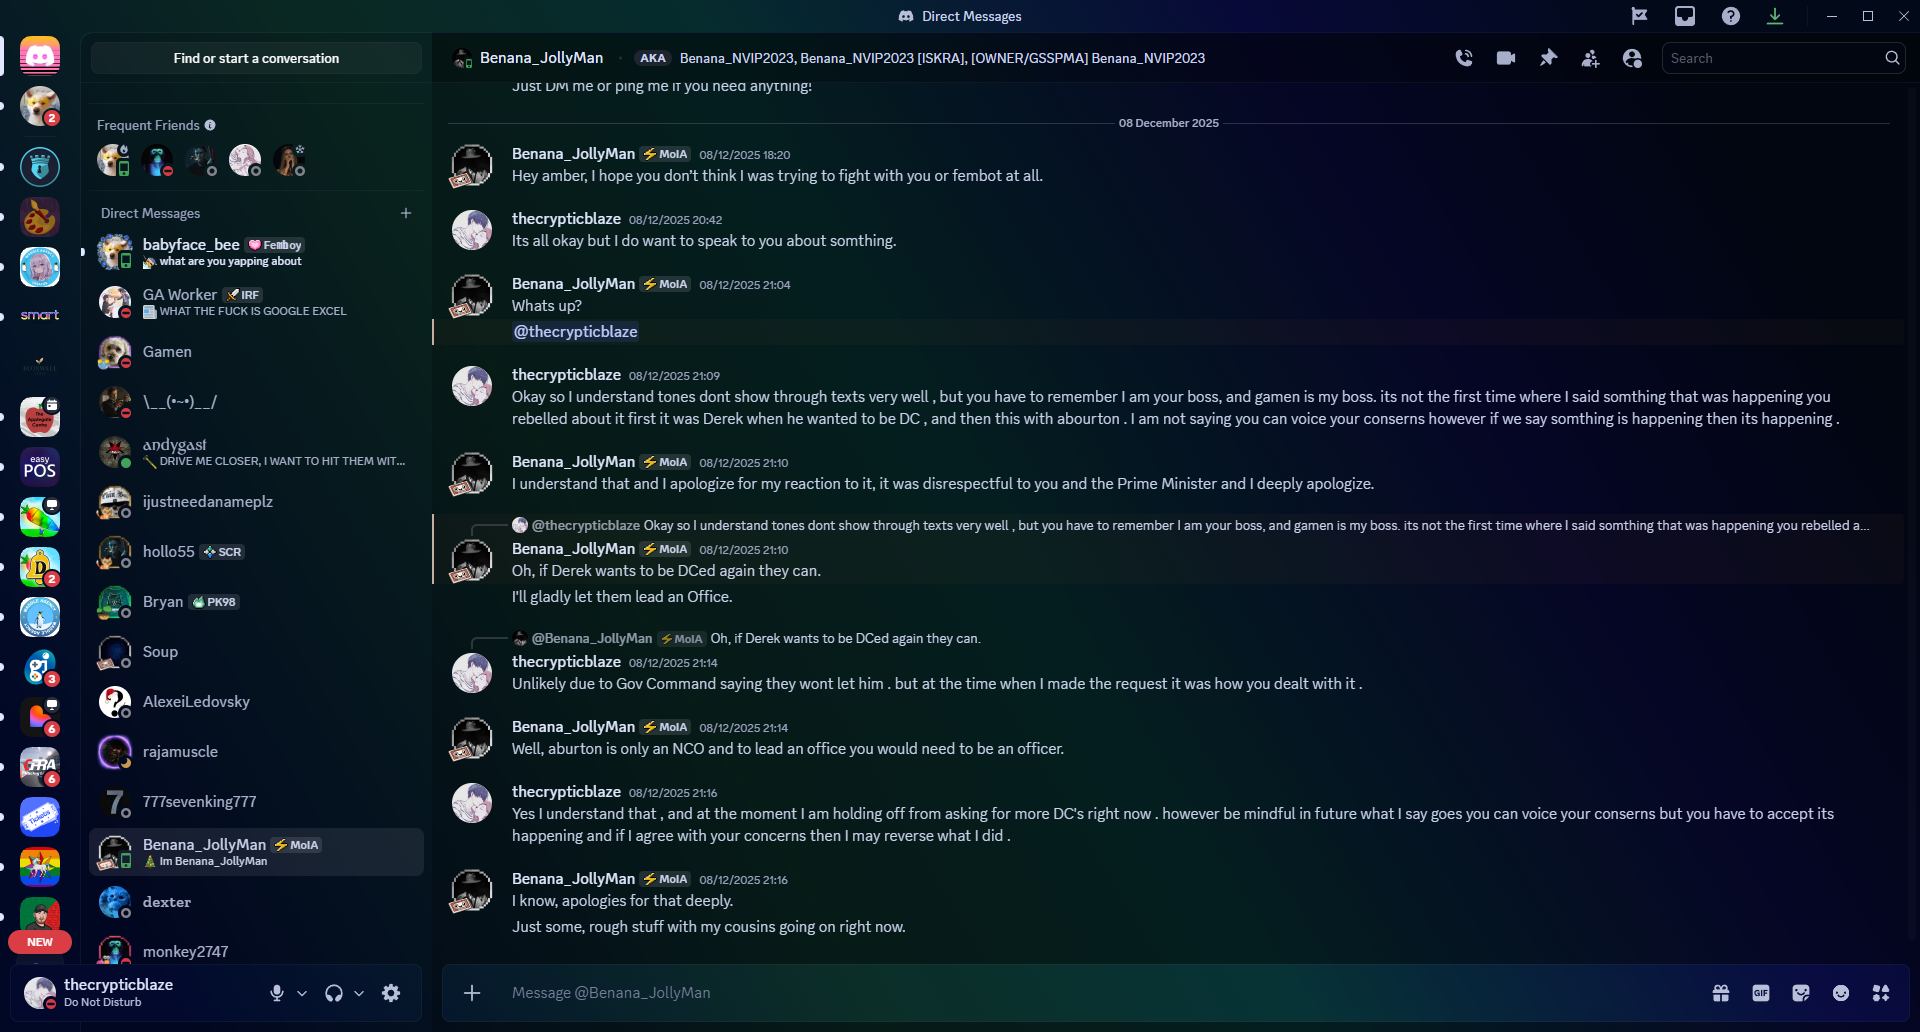This screenshot has height=1032, width=1920.
Task: Mute the microphone
Action: click(x=277, y=993)
